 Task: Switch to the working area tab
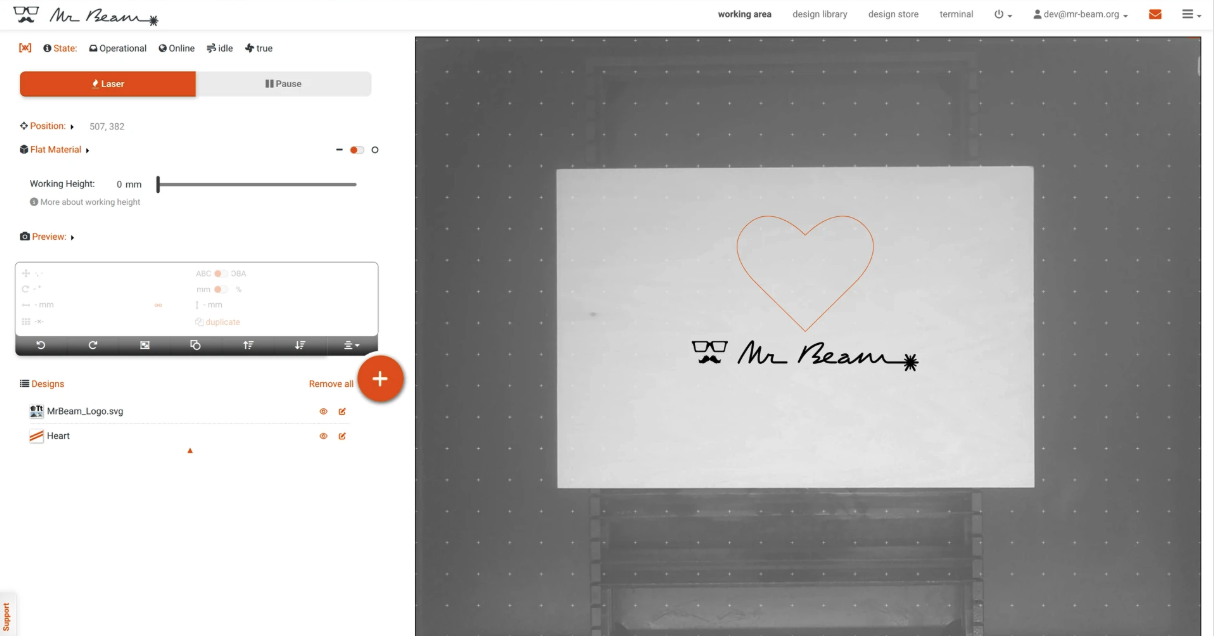pyautogui.click(x=745, y=14)
